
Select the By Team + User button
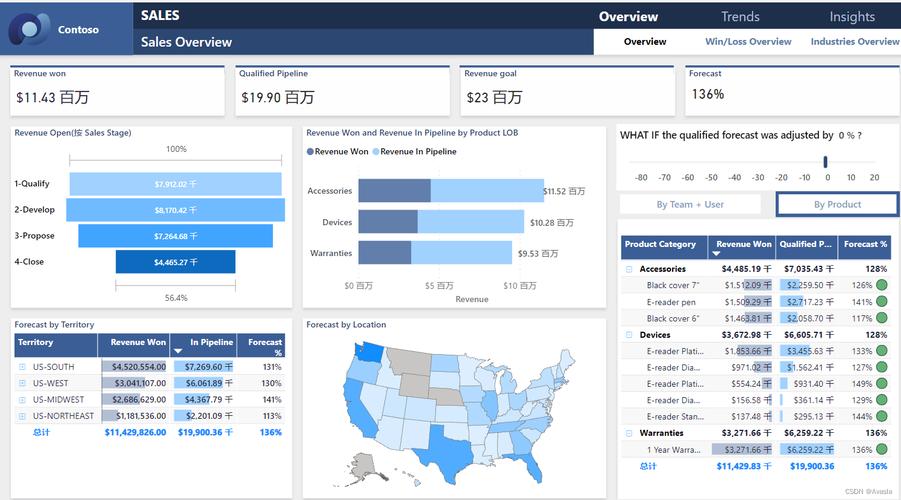[690, 204]
